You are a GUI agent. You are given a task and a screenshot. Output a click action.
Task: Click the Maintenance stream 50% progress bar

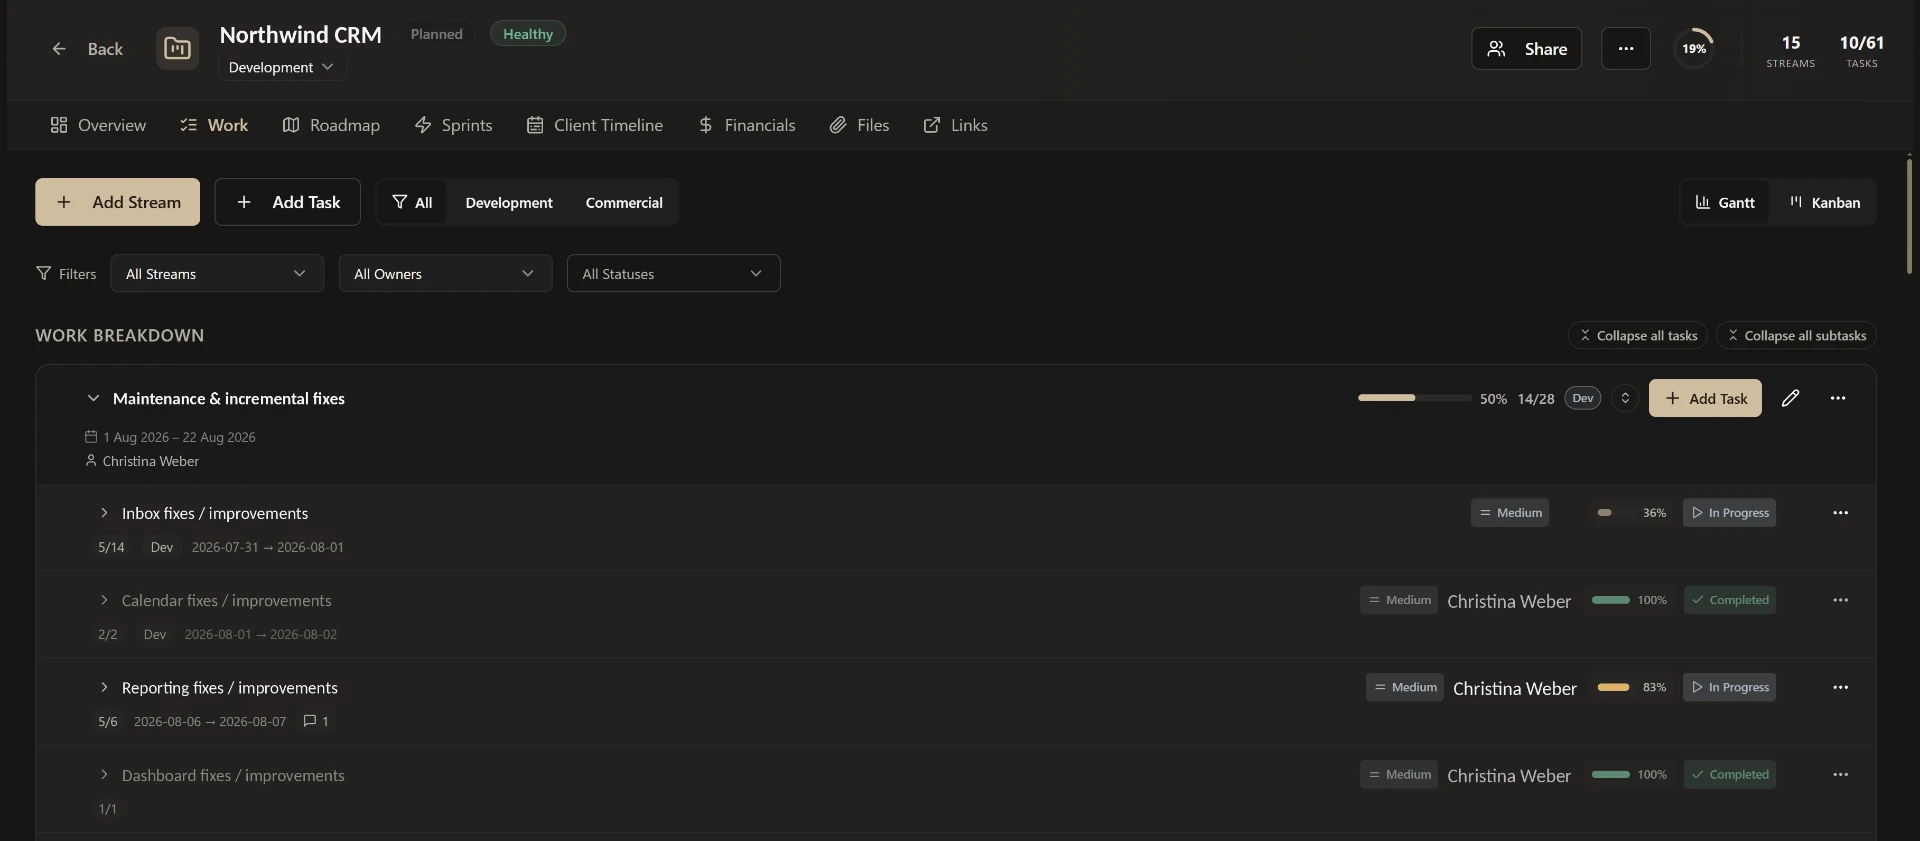coord(1414,398)
